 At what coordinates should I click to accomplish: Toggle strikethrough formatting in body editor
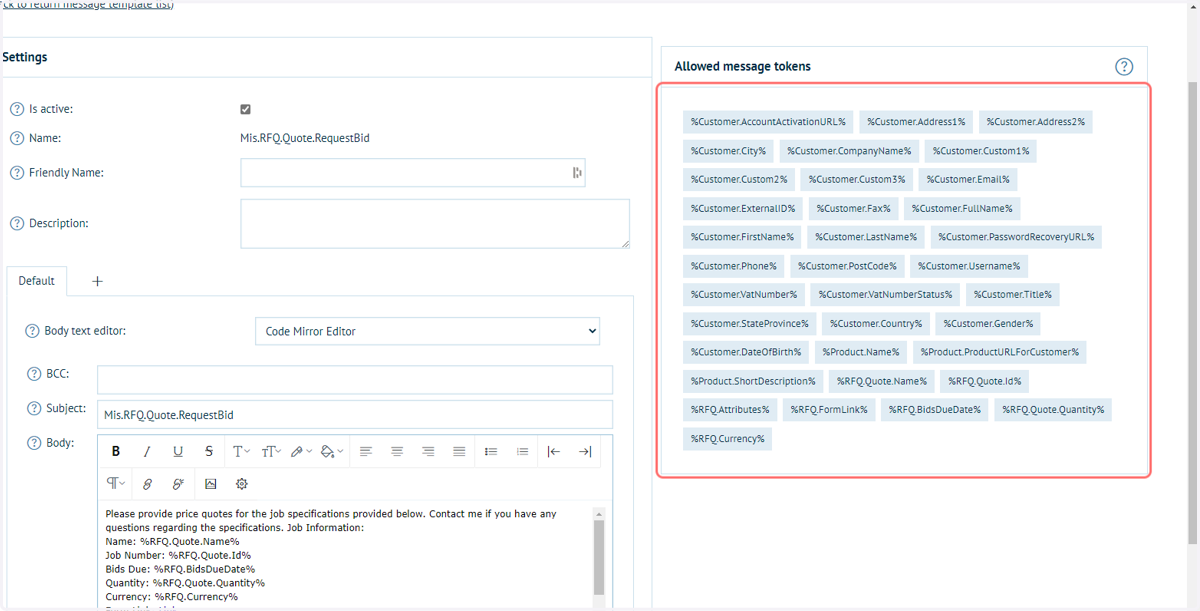click(x=209, y=452)
